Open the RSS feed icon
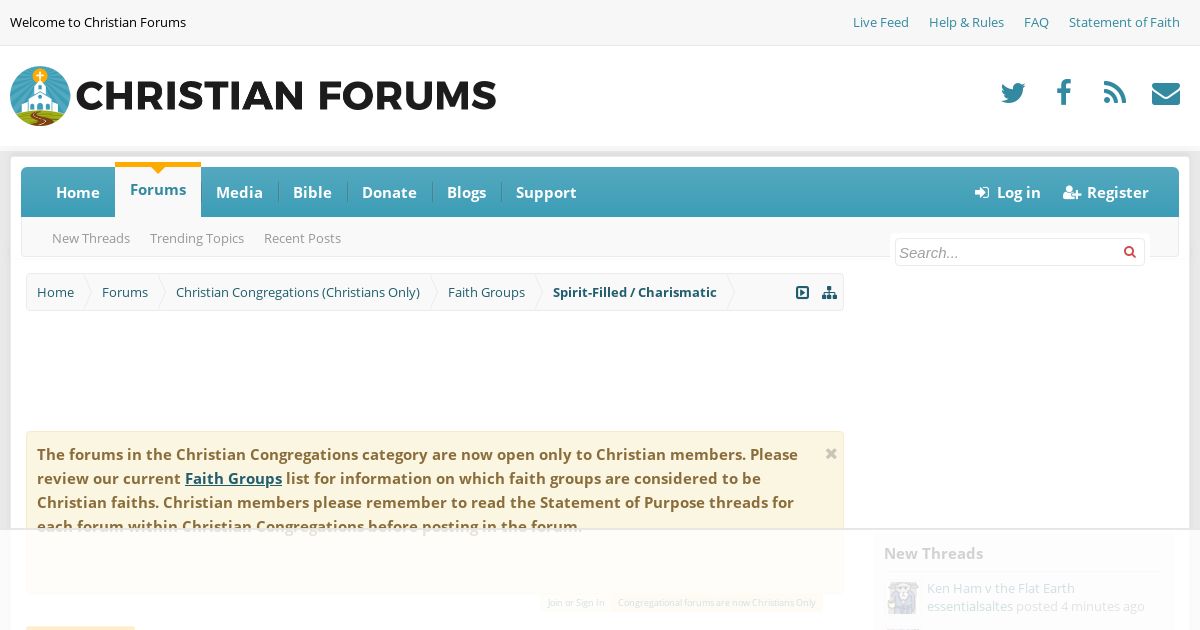1200x630 pixels. coord(1115,93)
